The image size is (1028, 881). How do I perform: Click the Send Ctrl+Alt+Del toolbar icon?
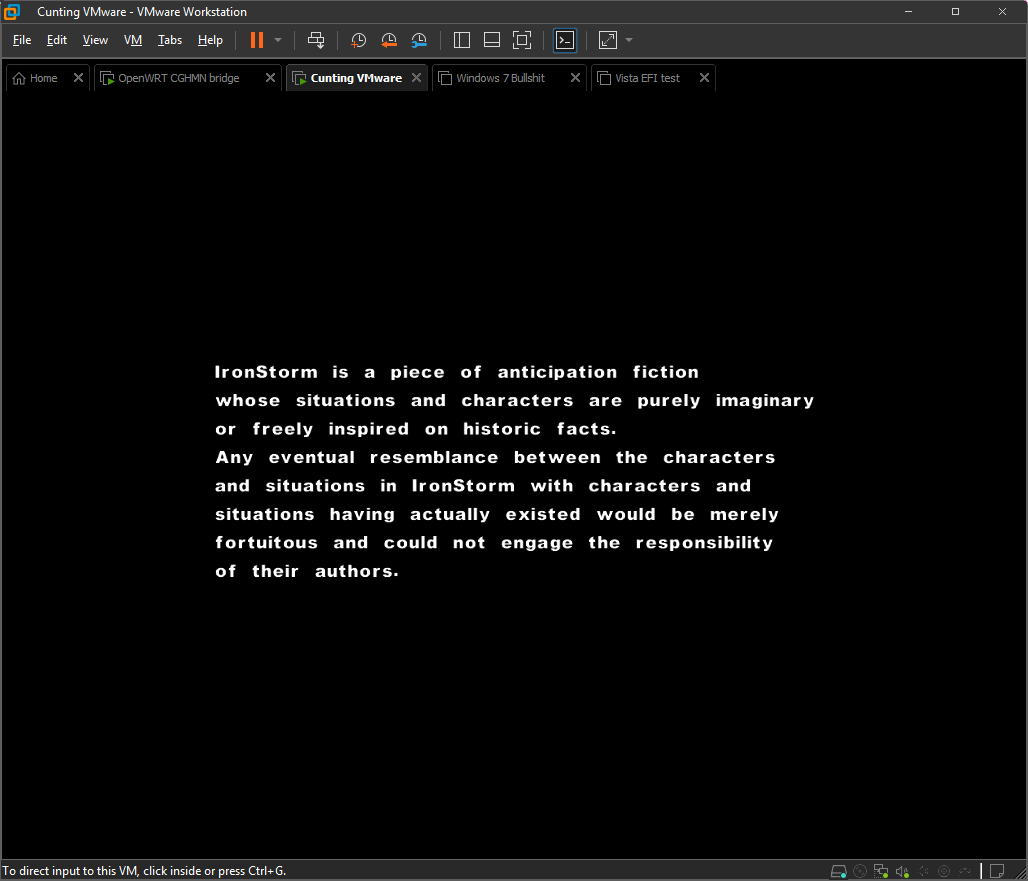tap(316, 40)
